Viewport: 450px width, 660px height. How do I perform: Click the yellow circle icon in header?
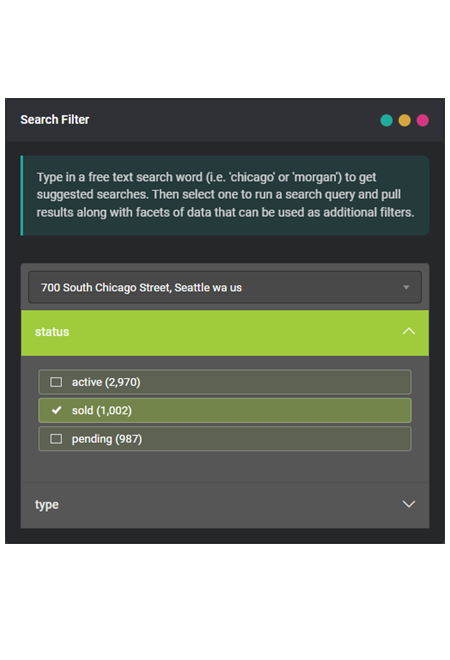(404, 120)
